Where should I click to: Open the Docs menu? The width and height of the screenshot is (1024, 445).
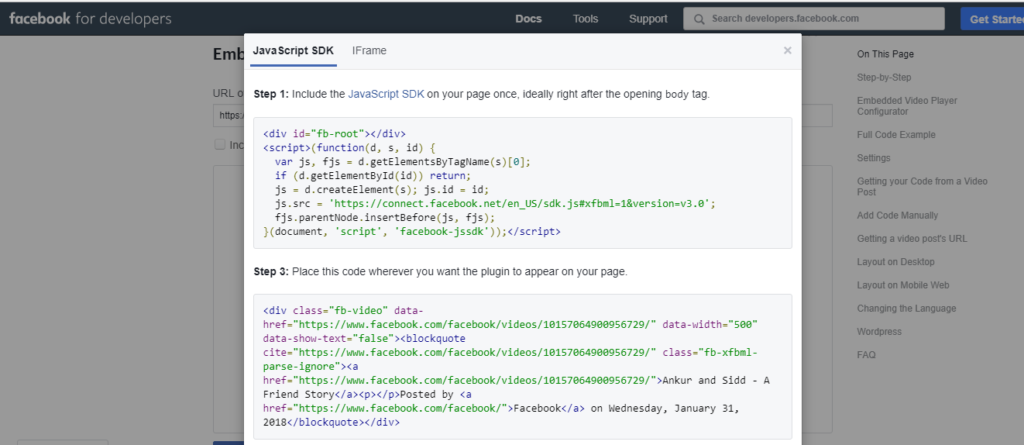528,19
